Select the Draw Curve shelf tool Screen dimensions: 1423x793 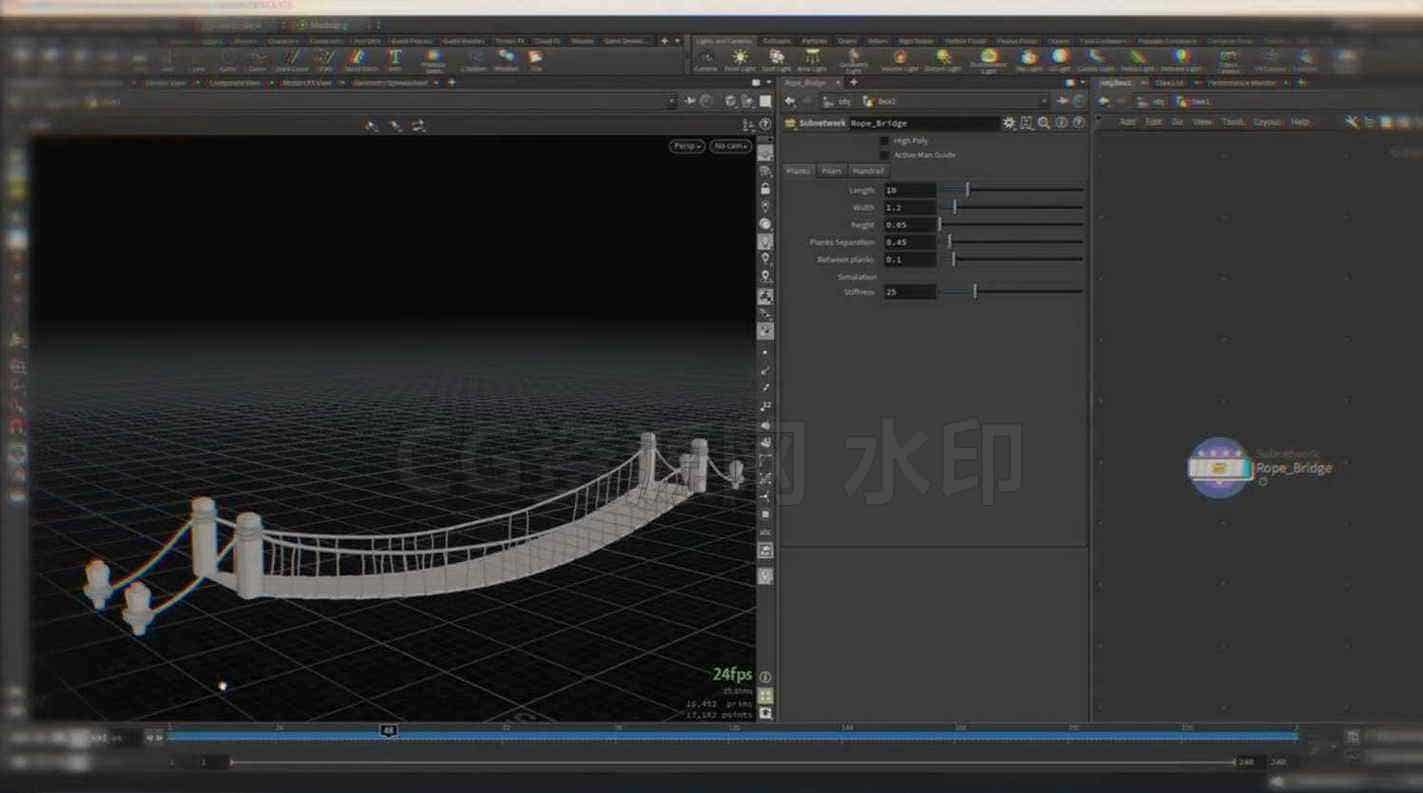click(x=292, y=60)
